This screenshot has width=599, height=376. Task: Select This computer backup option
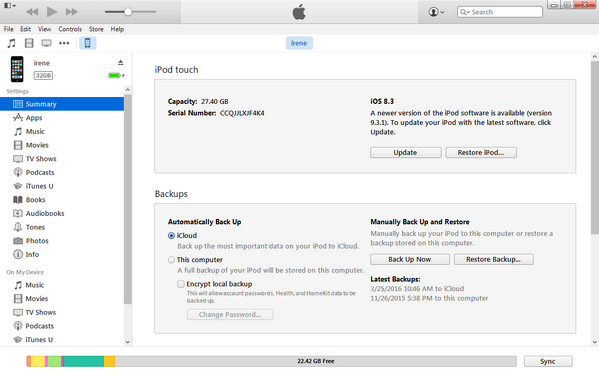tap(172, 260)
